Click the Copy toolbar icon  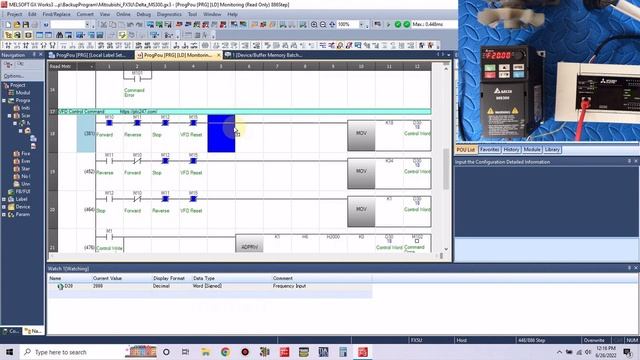point(113,25)
